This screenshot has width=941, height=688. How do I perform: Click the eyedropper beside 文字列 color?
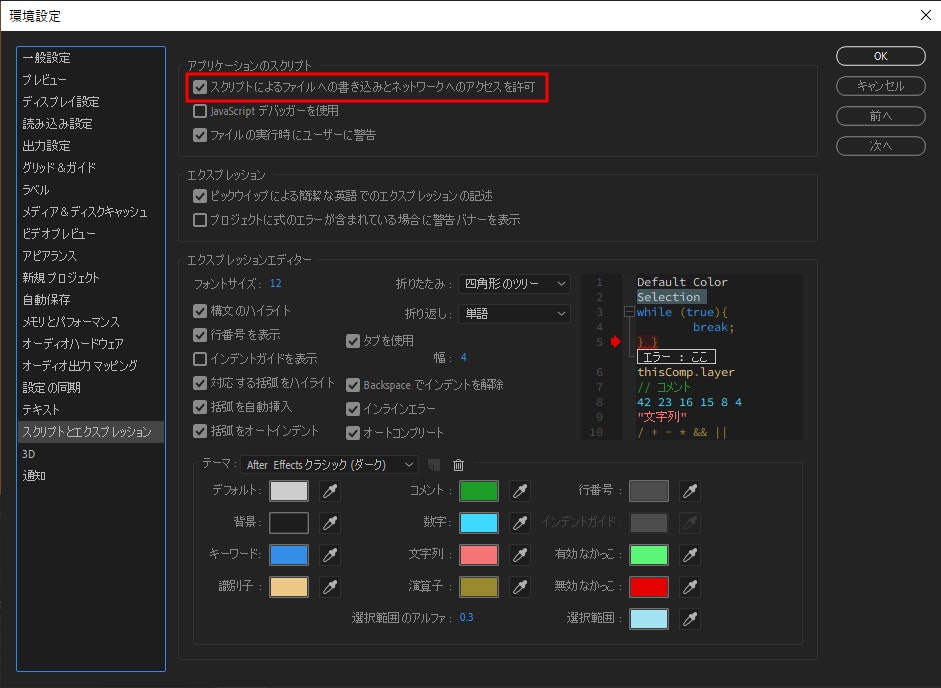[520, 555]
